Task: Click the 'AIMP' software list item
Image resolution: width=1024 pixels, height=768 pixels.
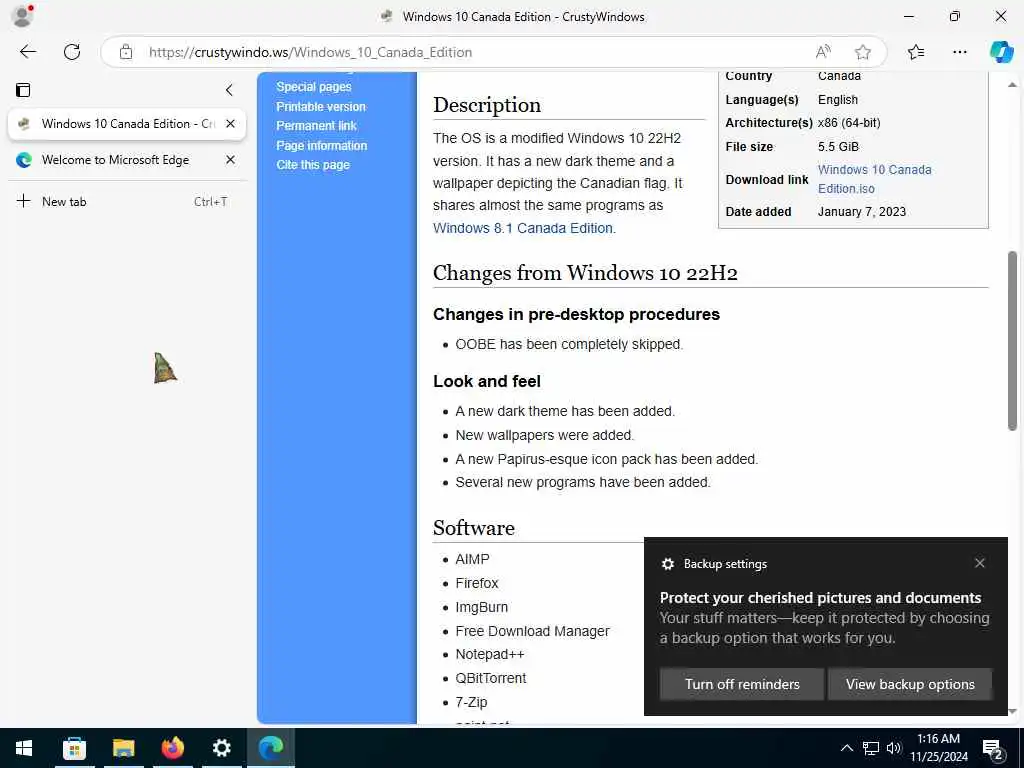Action: click(472, 559)
